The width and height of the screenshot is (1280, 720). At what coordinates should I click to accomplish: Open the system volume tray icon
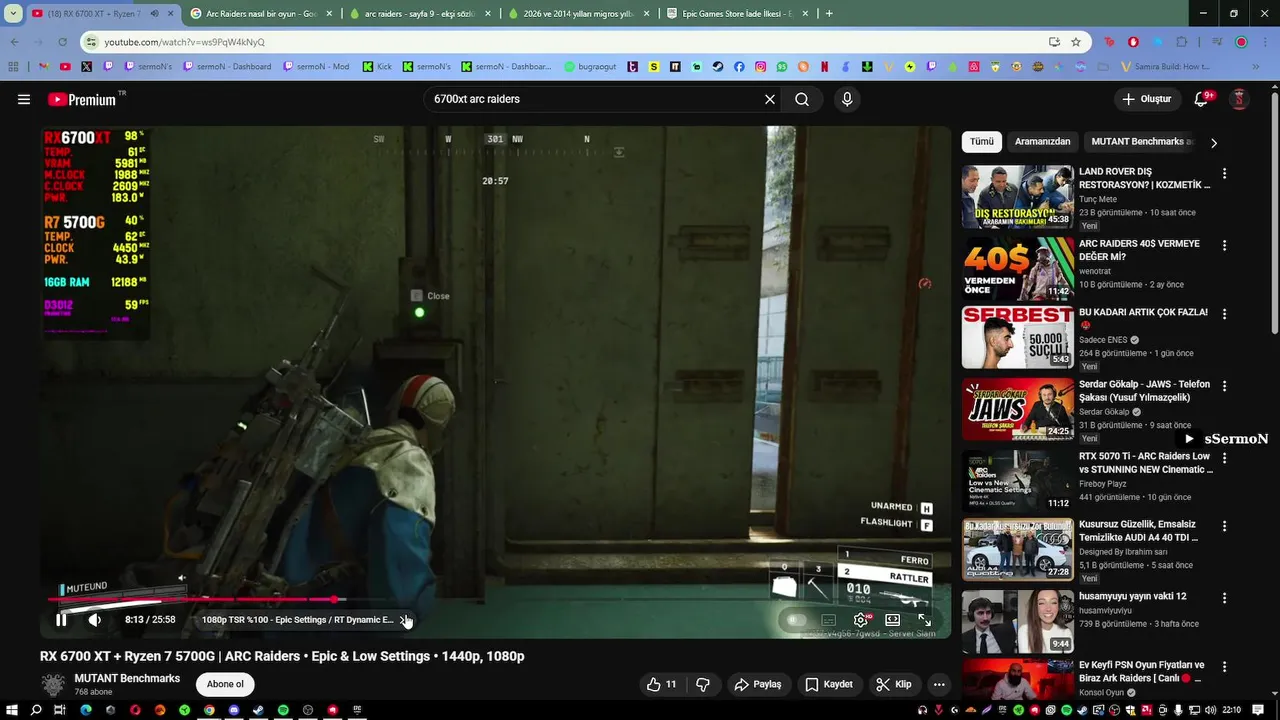[x=1210, y=710]
